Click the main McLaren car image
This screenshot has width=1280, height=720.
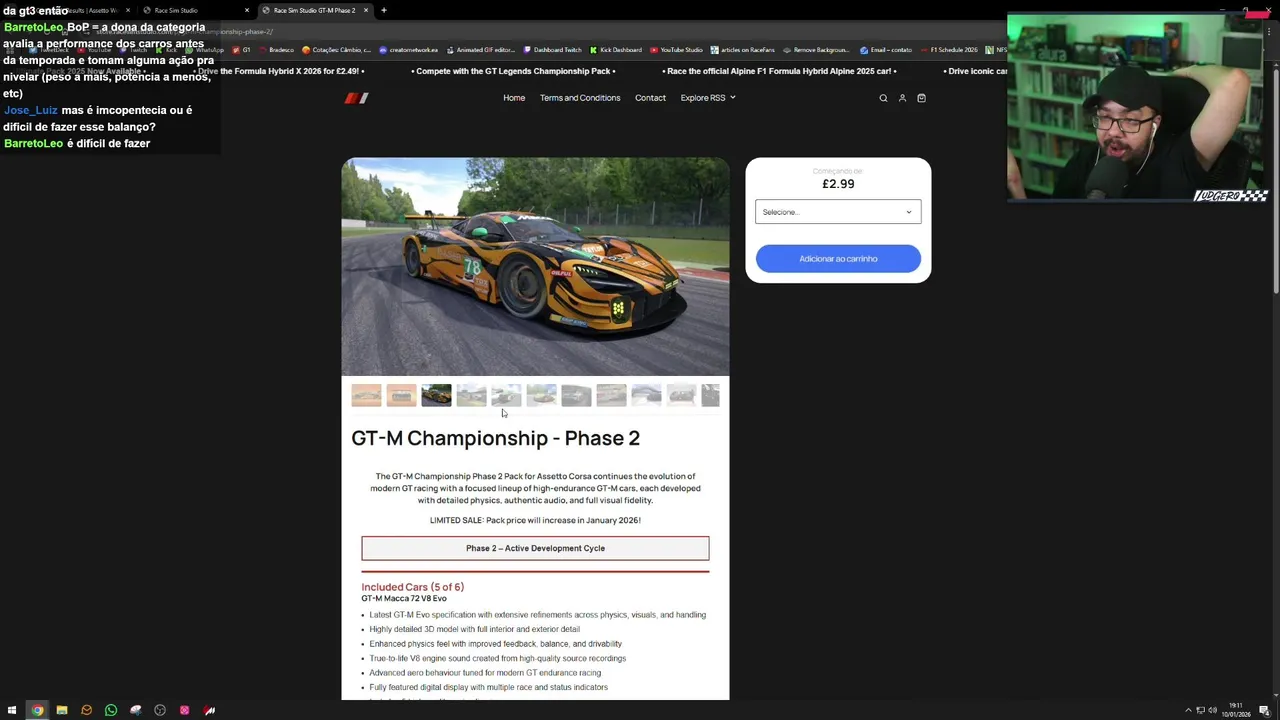click(535, 266)
